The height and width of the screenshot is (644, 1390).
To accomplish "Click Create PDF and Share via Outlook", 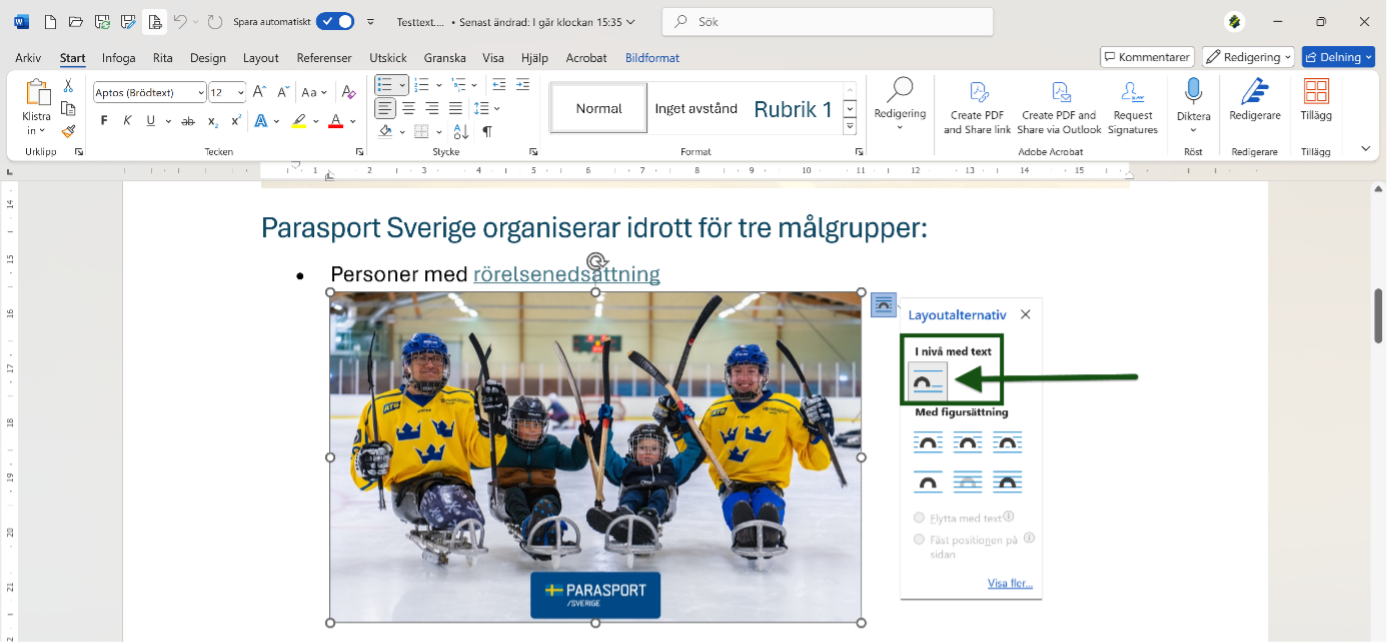I will pos(1059,108).
